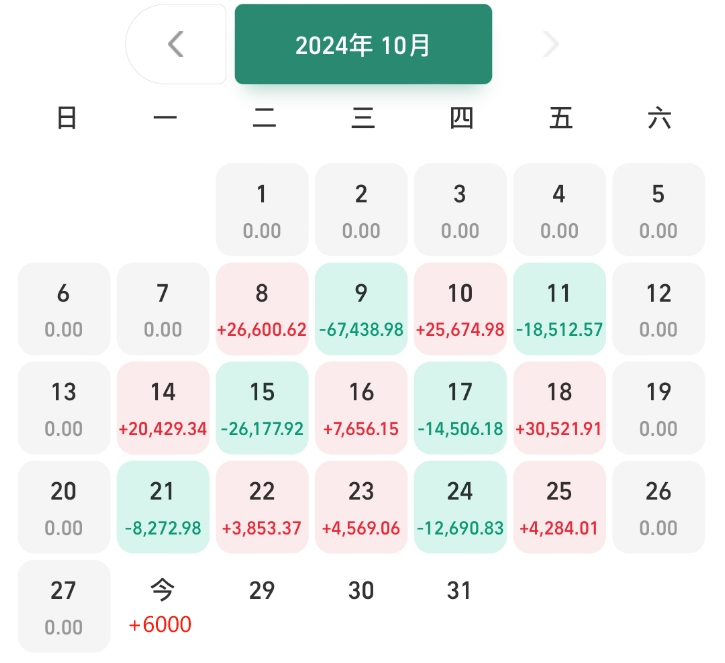Open day 14 with +20,429.34
The width and height of the screenshot is (725, 663).
tap(163, 408)
